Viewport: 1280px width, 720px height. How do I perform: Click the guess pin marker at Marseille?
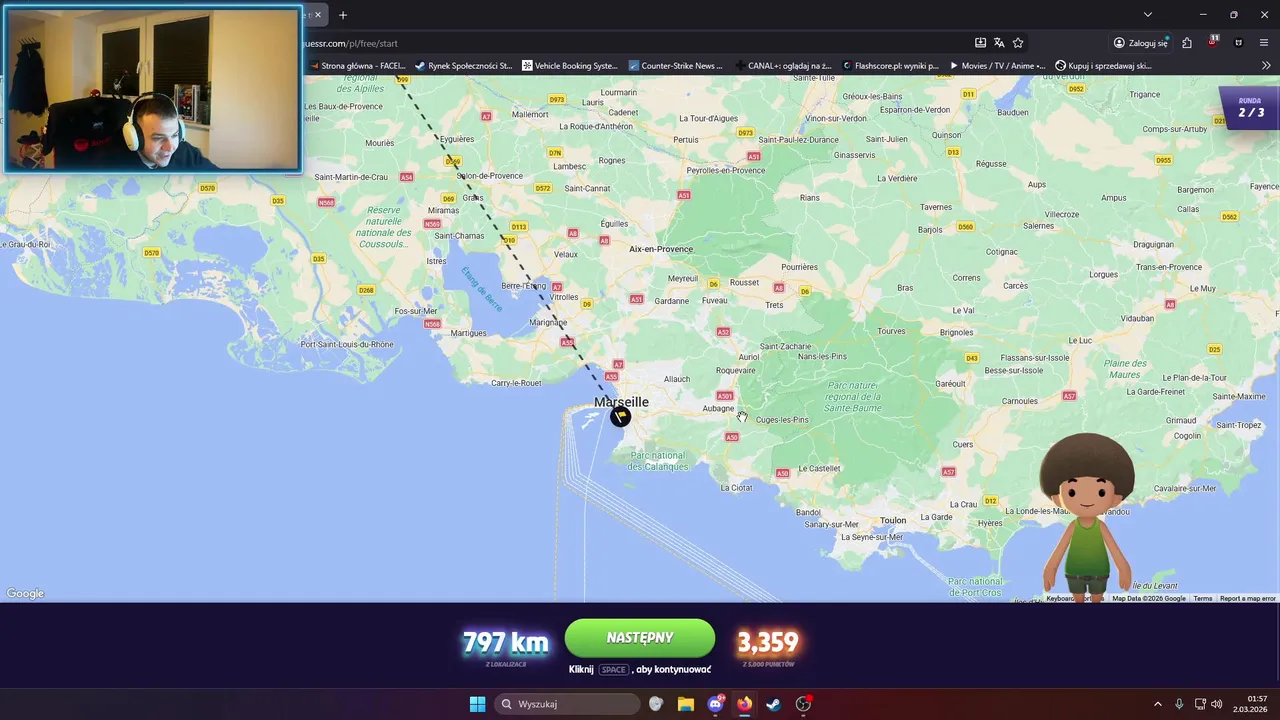620,417
